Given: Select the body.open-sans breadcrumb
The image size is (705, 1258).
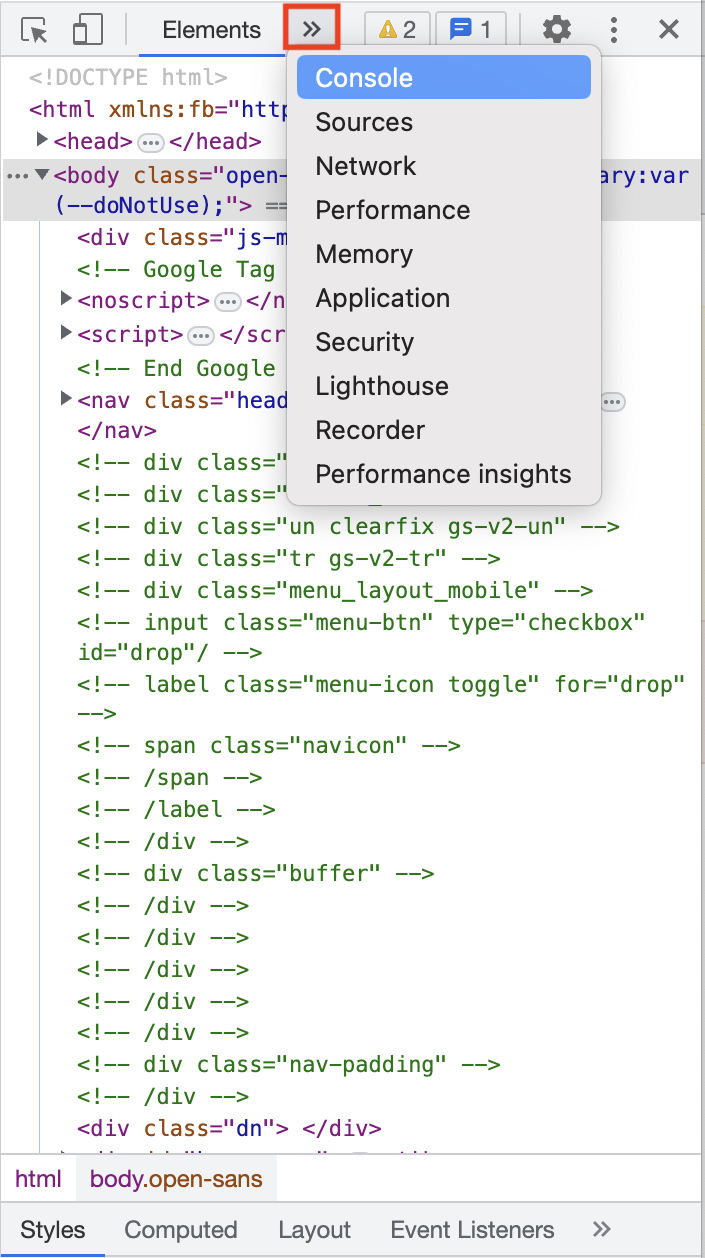Looking at the screenshot, I should [176, 1179].
